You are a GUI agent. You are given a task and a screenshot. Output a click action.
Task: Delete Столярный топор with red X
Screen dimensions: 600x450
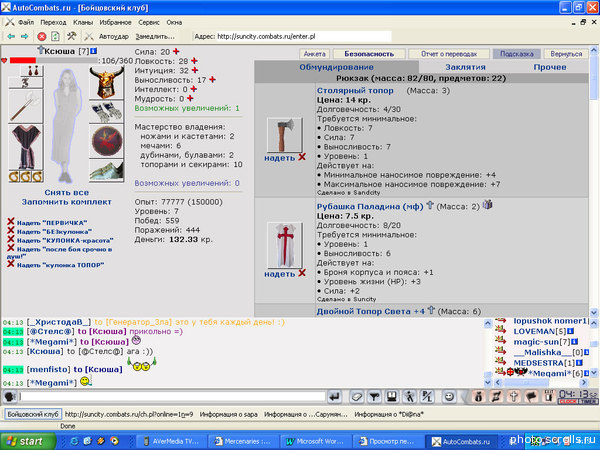pos(302,157)
